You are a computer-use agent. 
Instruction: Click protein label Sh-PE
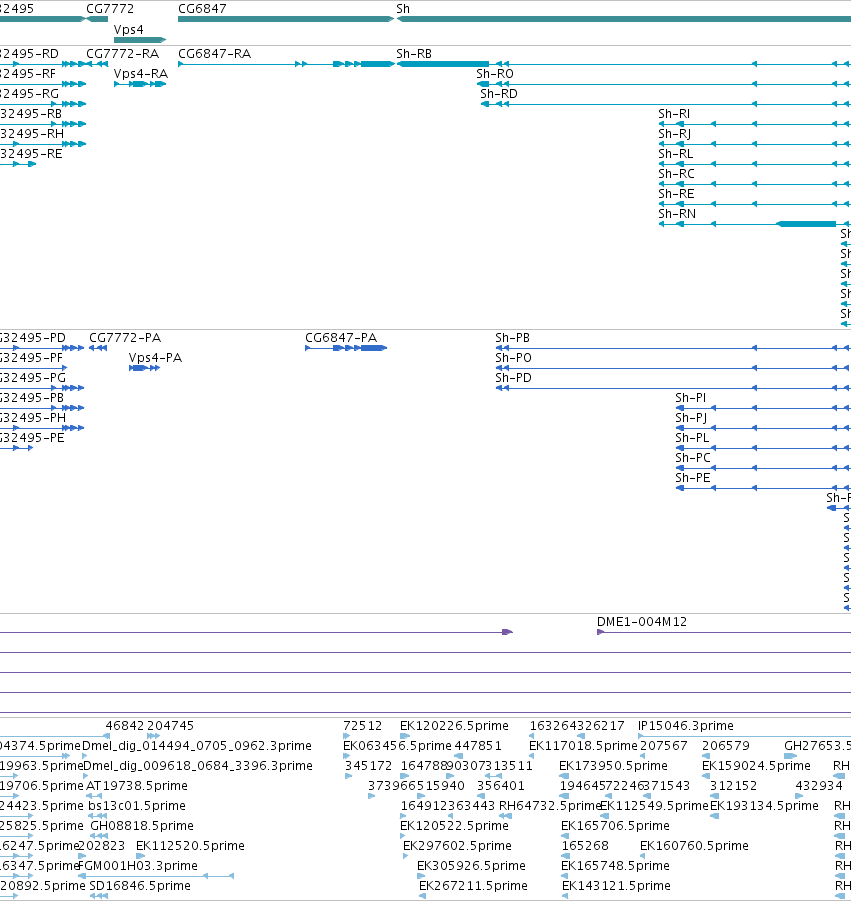click(693, 478)
